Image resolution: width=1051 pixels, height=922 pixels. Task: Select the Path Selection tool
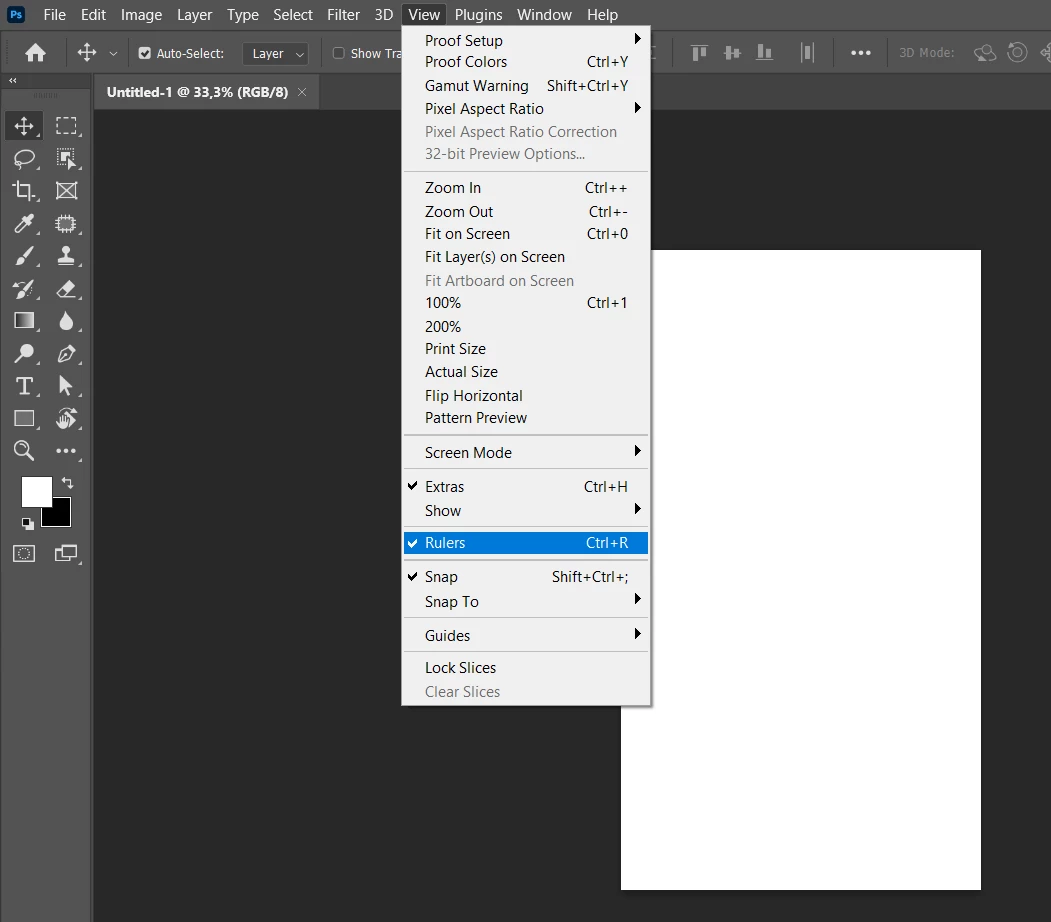(66, 386)
